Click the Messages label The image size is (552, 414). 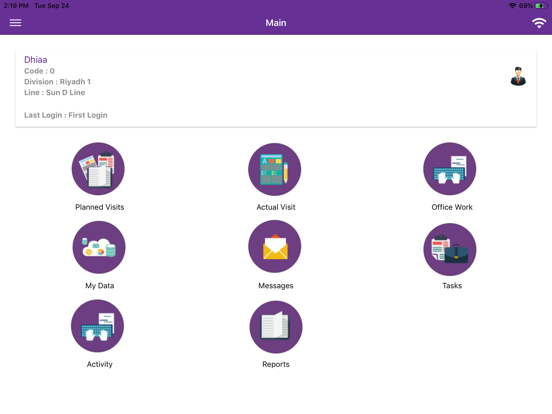[276, 286]
